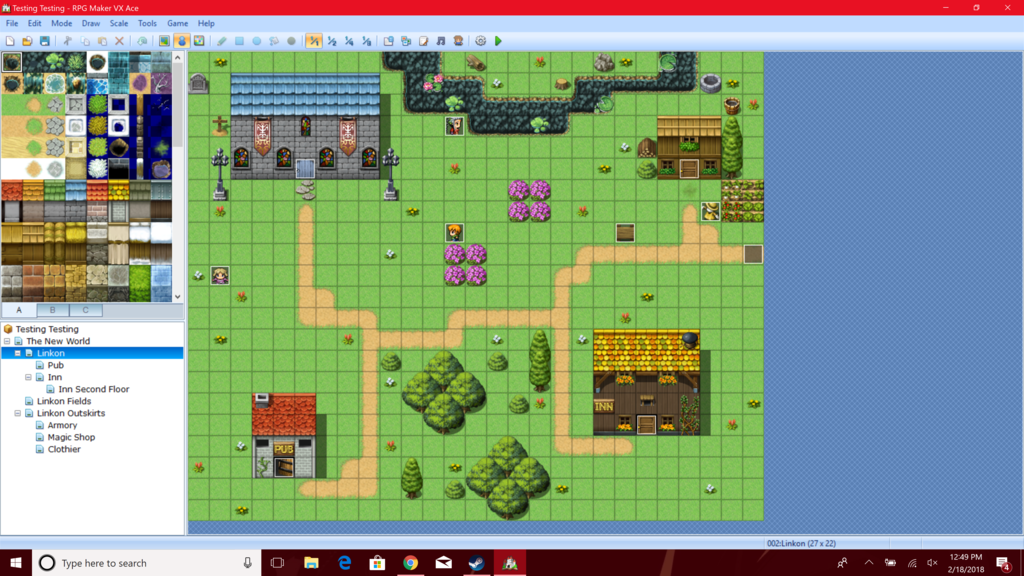This screenshot has width=1024, height=576.
Task: Open the Database gear icon
Action: 480,41
